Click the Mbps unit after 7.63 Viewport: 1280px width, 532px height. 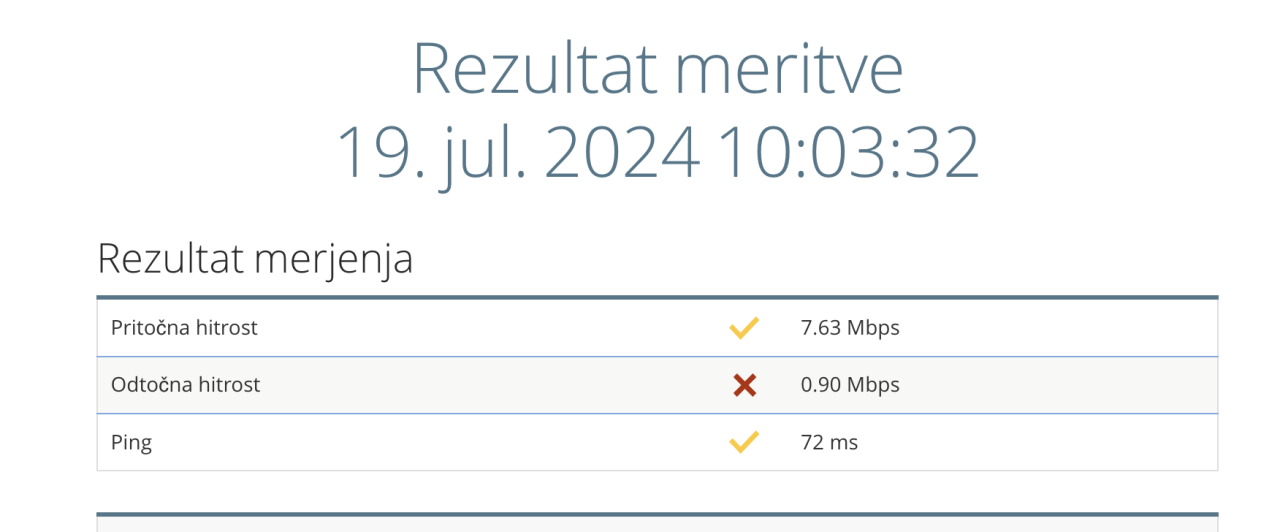point(873,328)
